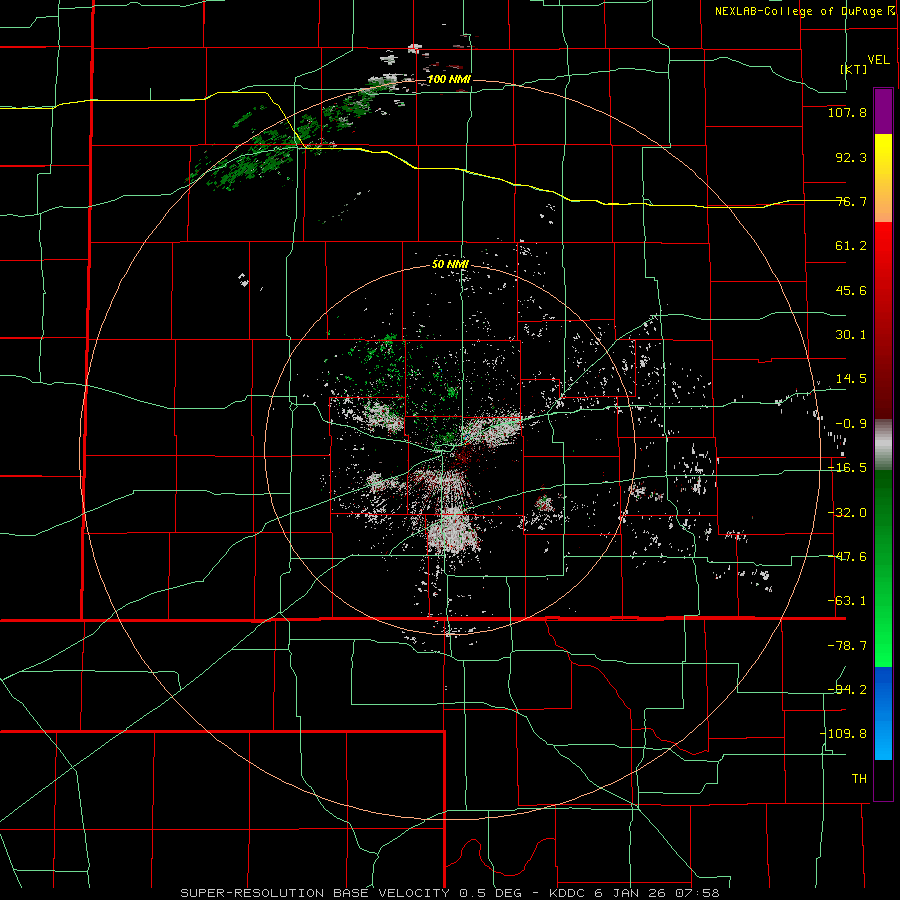
Task: Click the -32.0 velocity scale value
Action: coord(847,513)
